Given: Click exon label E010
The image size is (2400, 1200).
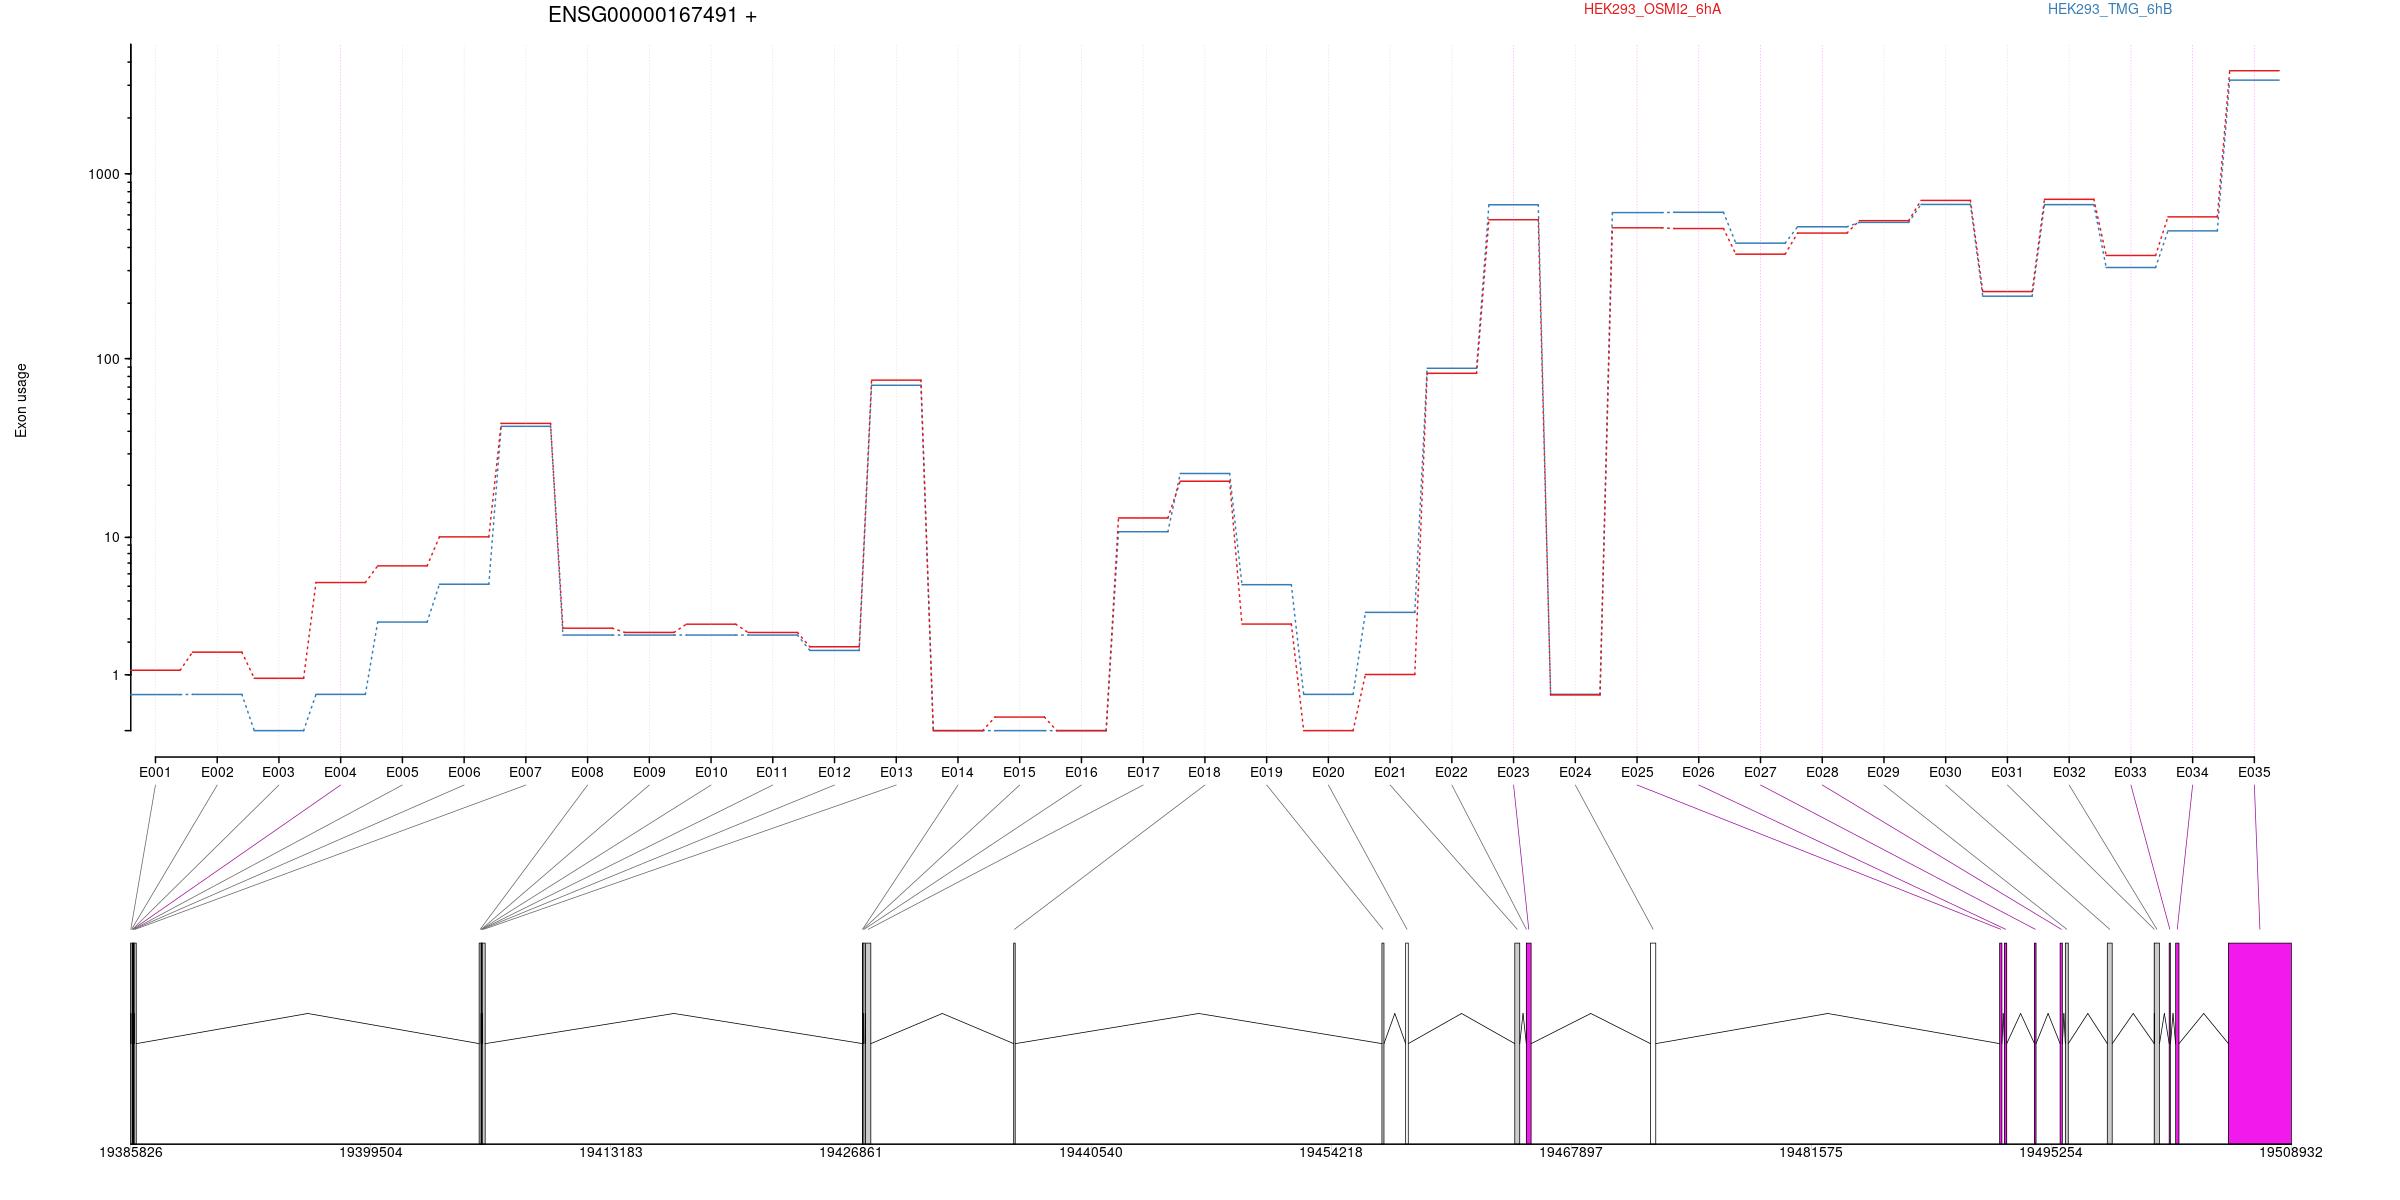Looking at the screenshot, I should (711, 772).
